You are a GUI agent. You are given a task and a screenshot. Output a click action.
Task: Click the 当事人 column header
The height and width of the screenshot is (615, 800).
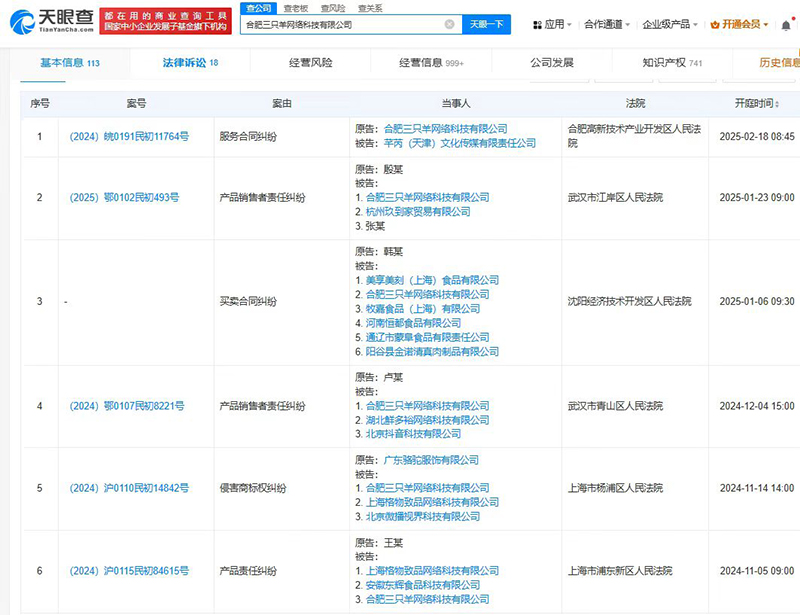click(456, 104)
